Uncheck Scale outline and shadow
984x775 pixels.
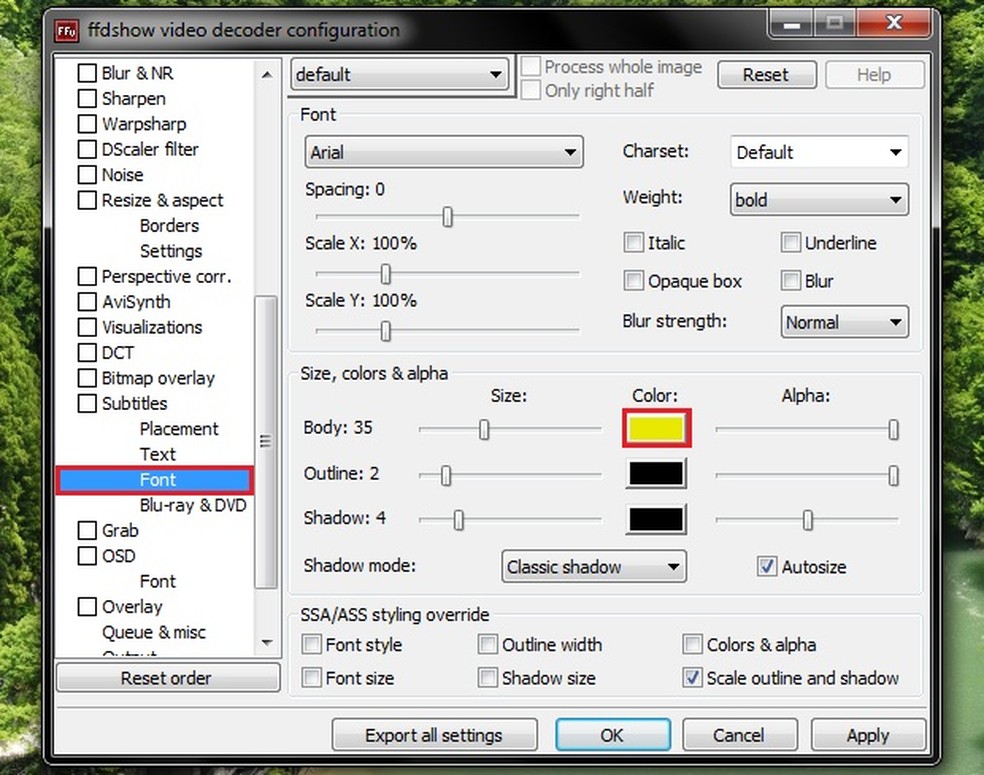click(692, 678)
